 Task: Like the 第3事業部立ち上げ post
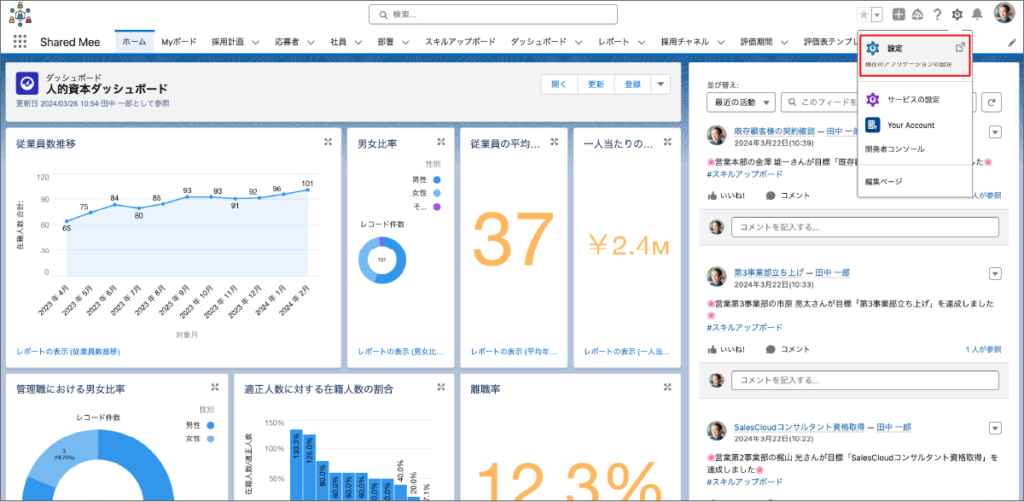click(x=726, y=349)
